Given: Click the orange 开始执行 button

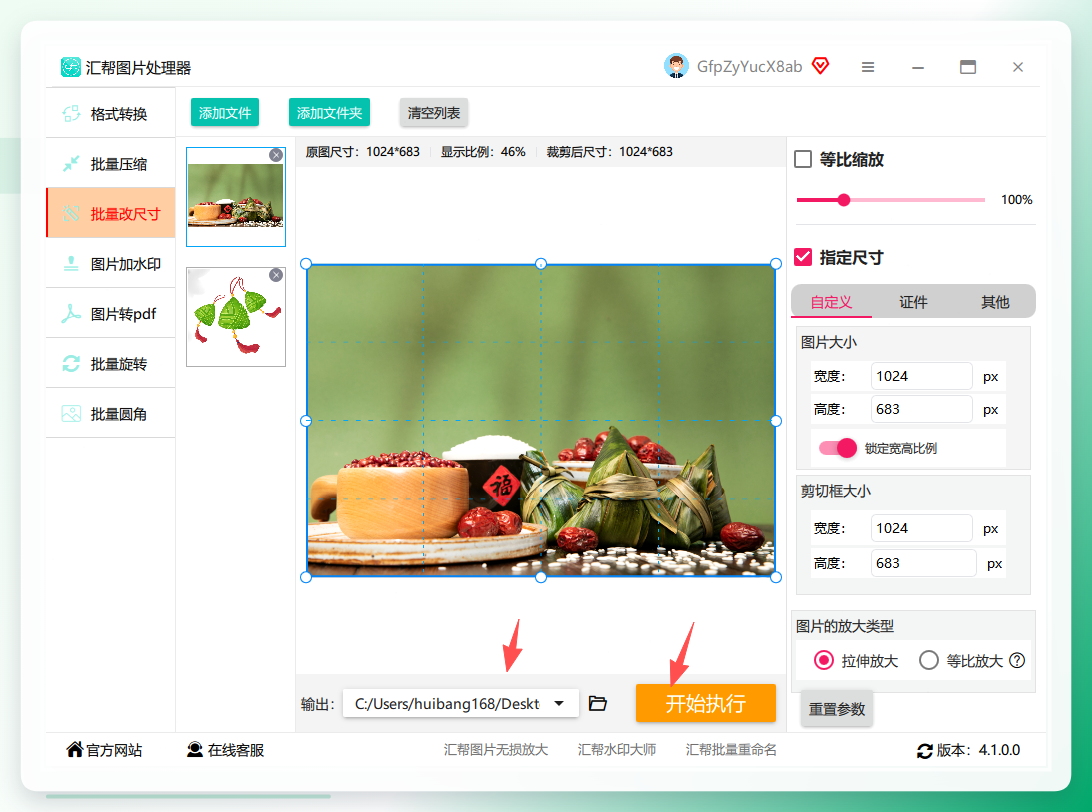Looking at the screenshot, I should tap(705, 703).
